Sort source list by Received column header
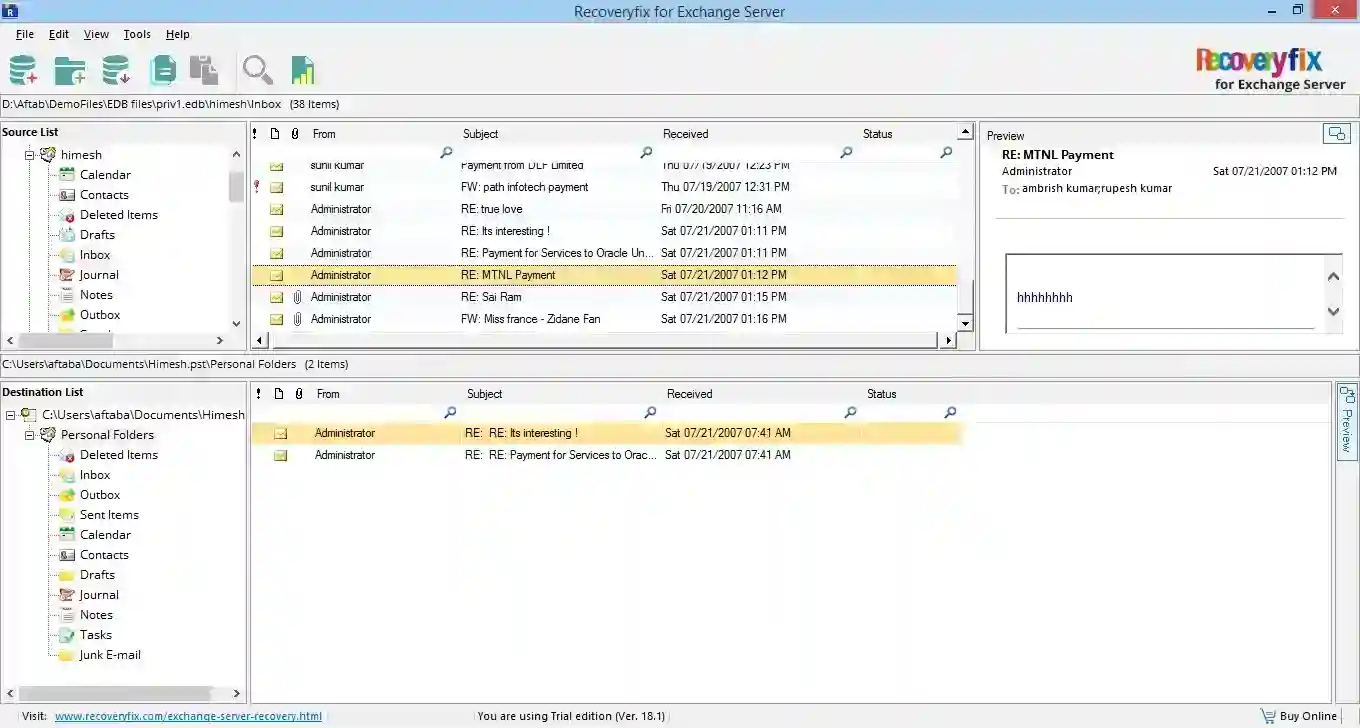Screen dimensions: 1360x728 685,134
